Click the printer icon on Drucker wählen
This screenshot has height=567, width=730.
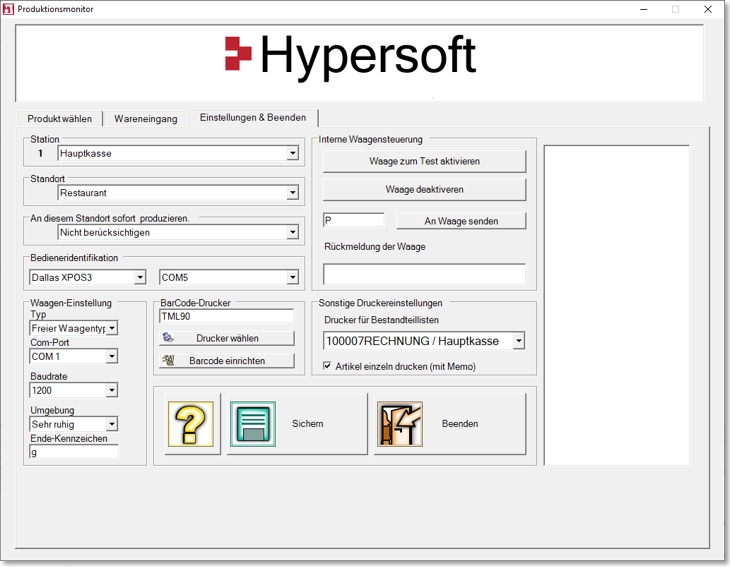point(168,338)
